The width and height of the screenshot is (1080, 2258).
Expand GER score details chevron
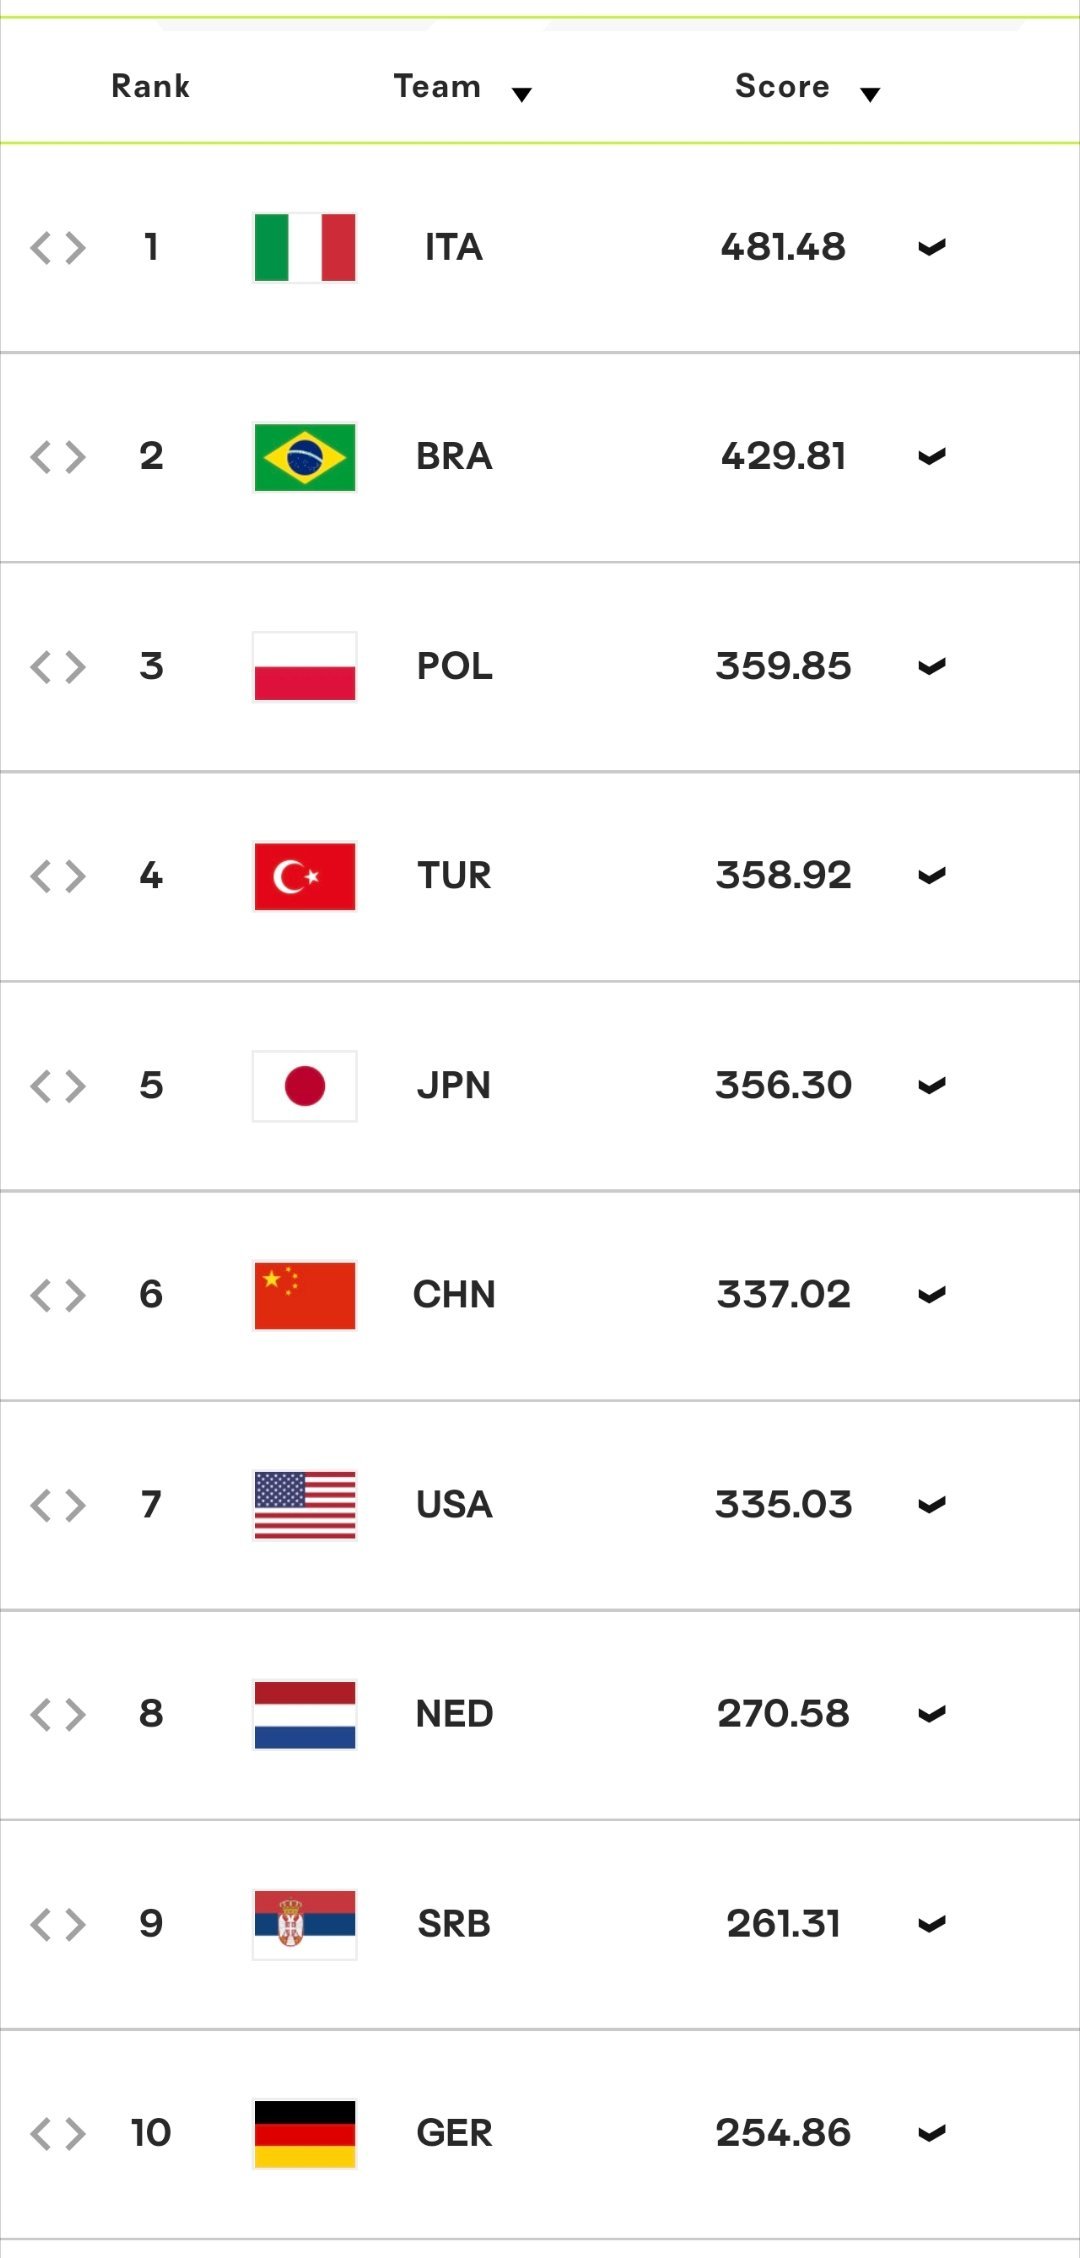click(x=932, y=2133)
